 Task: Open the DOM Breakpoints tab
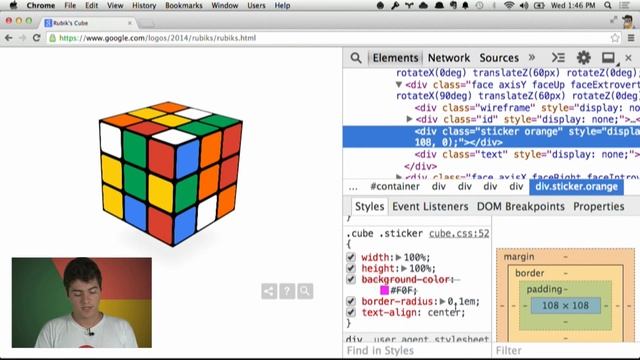point(520,207)
